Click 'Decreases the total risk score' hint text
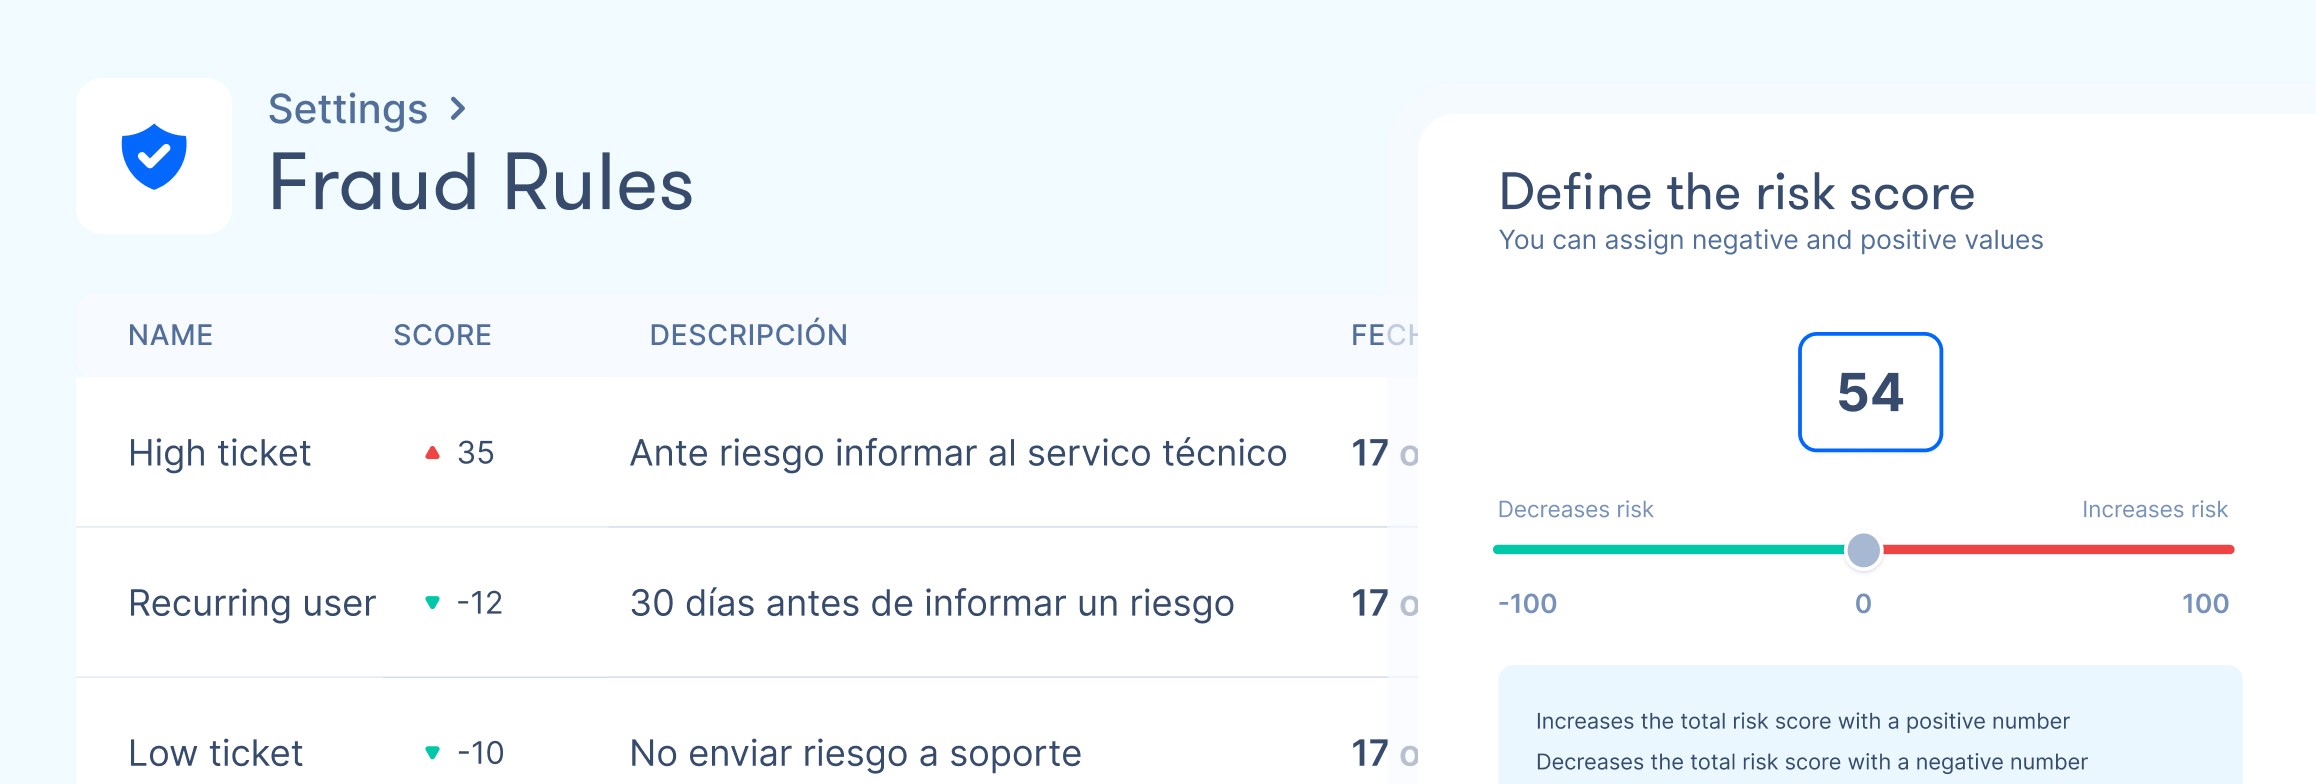 tap(1812, 762)
